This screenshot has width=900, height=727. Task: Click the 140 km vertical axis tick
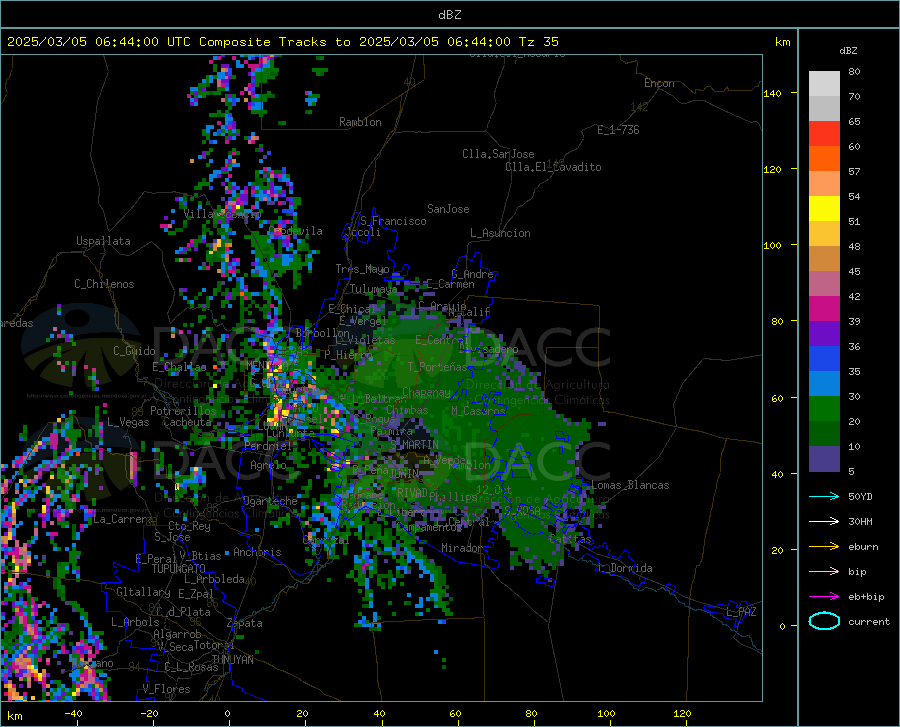[x=772, y=94]
